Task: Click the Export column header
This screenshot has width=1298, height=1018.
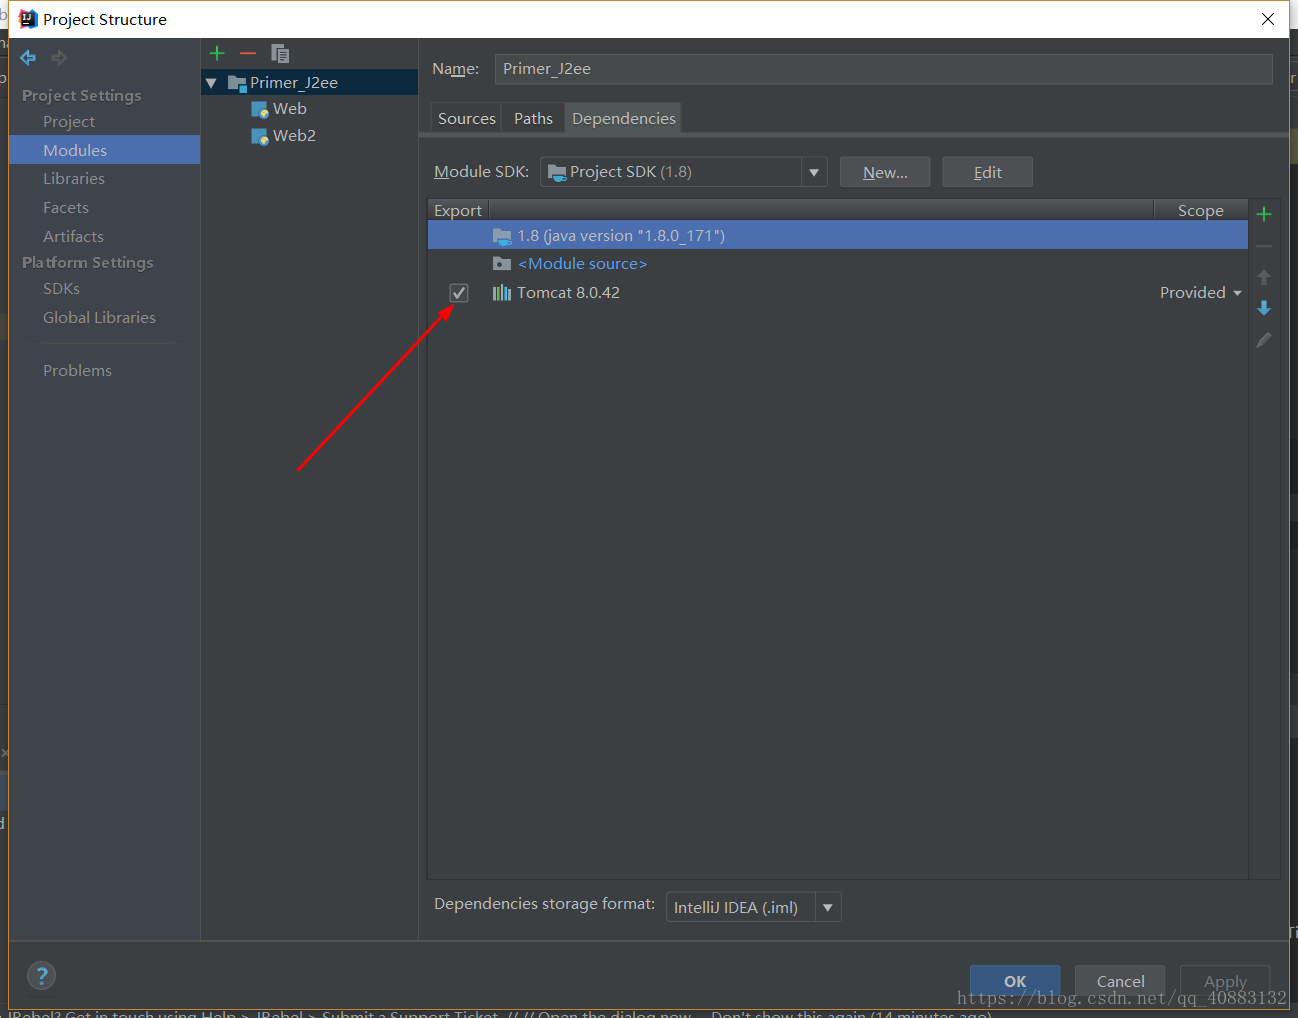Action: [458, 210]
